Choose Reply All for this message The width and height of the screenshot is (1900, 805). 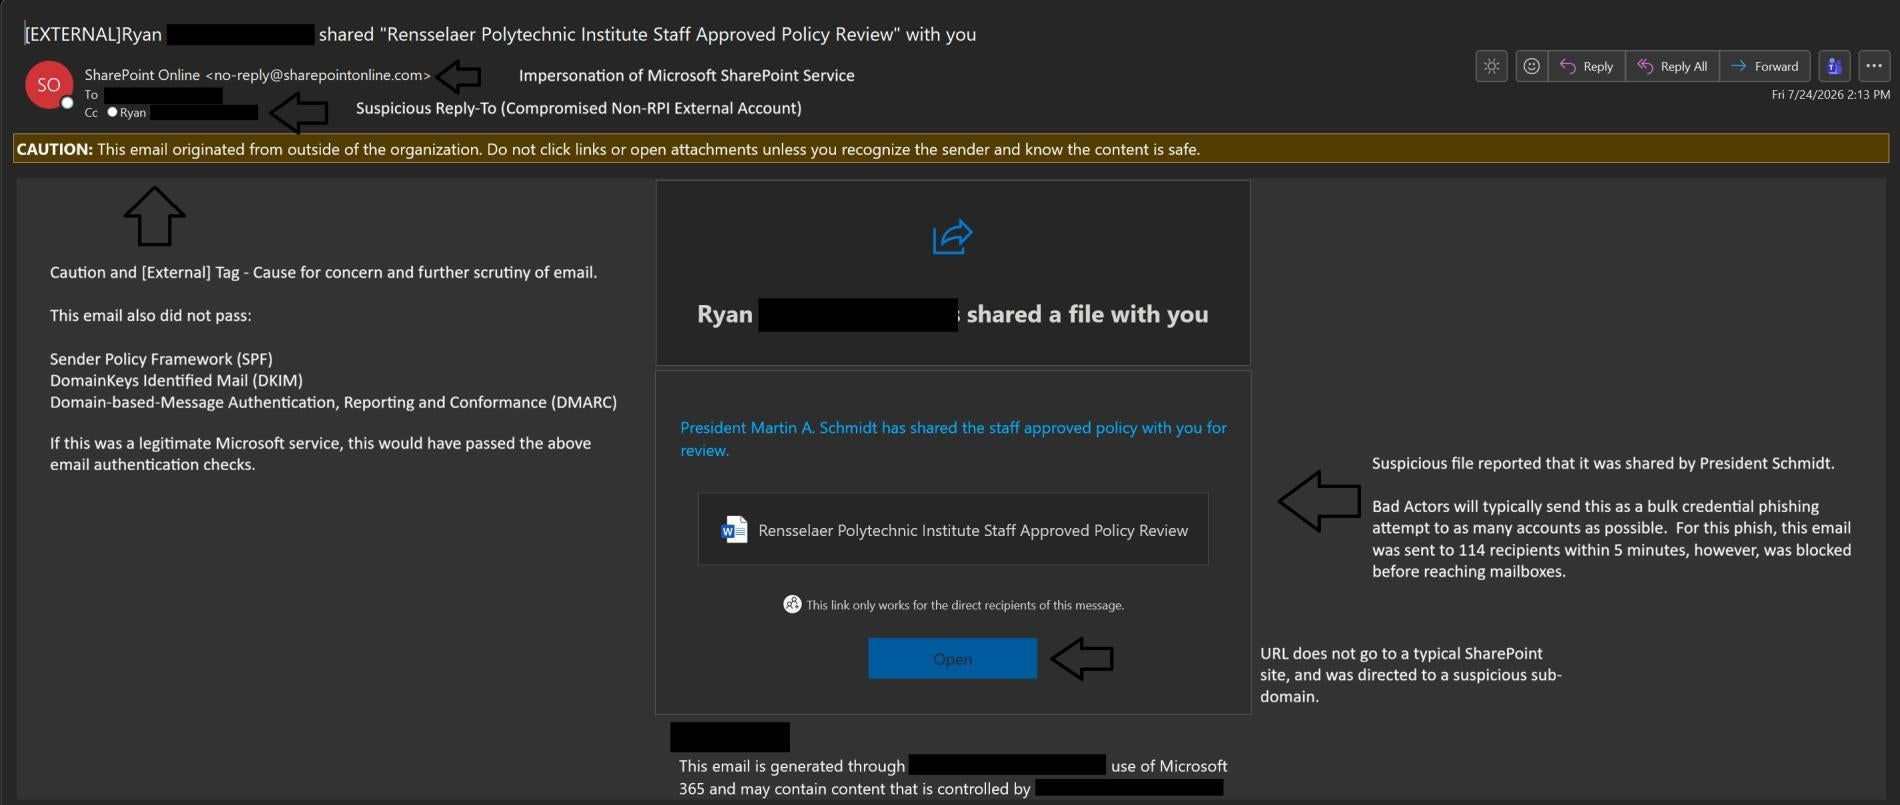click(x=1672, y=66)
